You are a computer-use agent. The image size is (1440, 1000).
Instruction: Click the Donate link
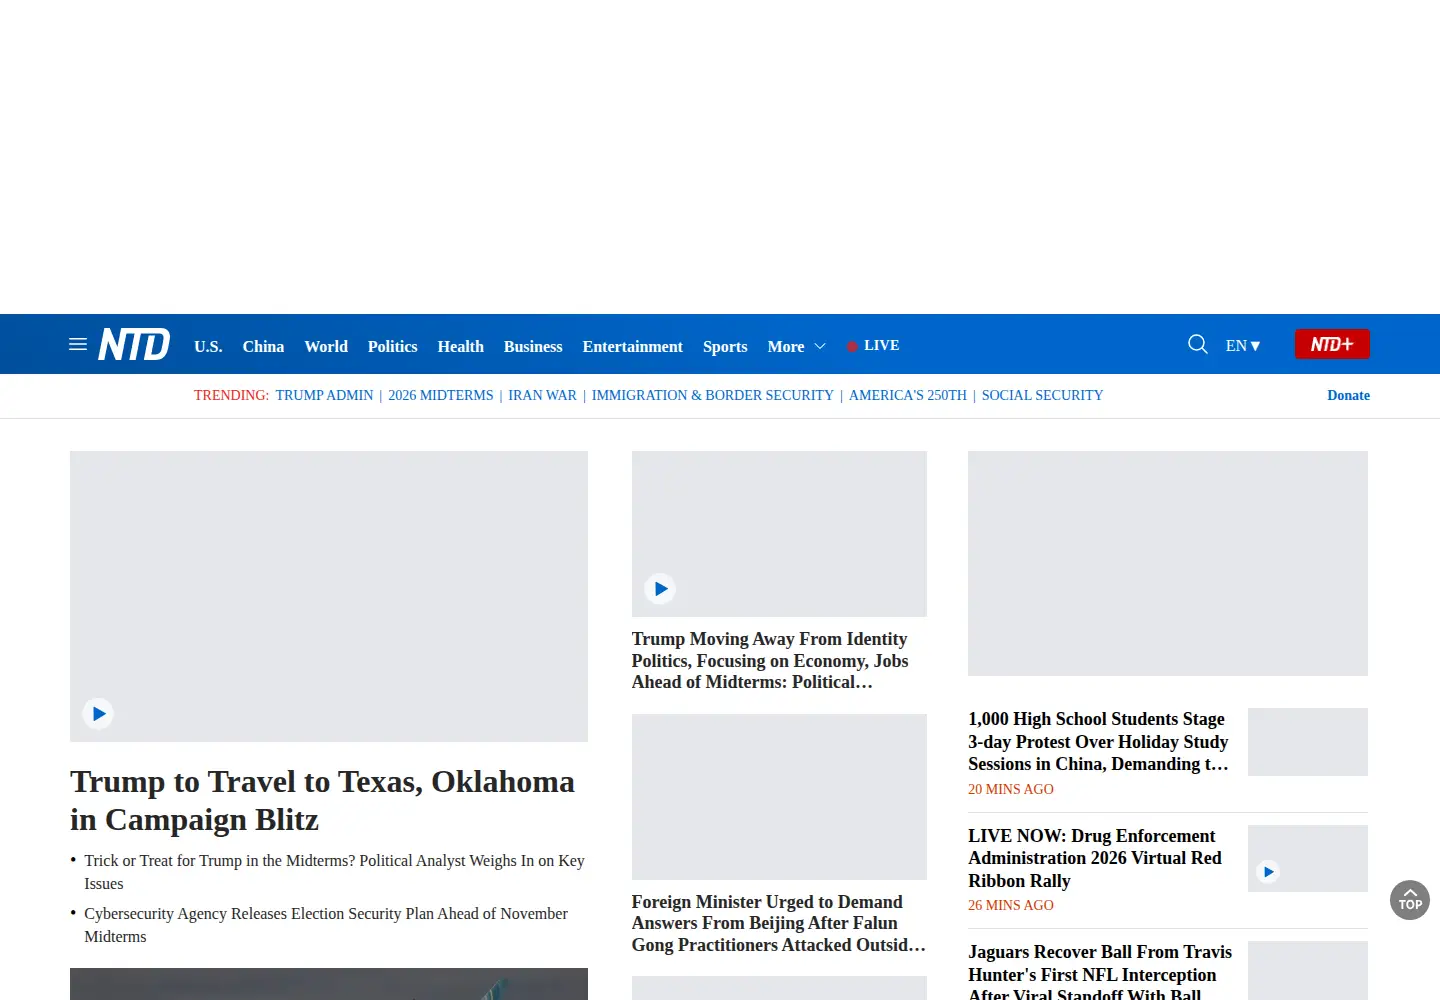click(x=1348, y=396)
